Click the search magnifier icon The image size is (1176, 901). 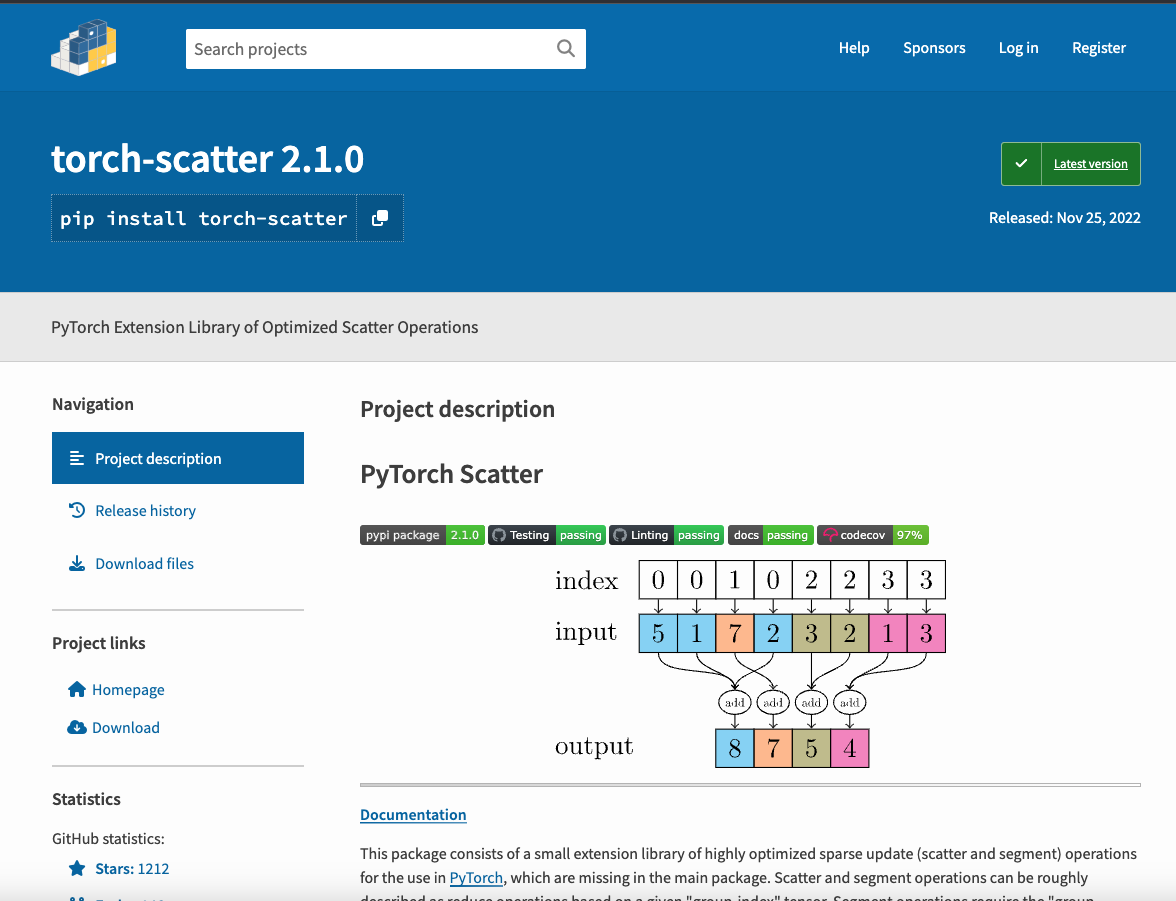[566, 49]
